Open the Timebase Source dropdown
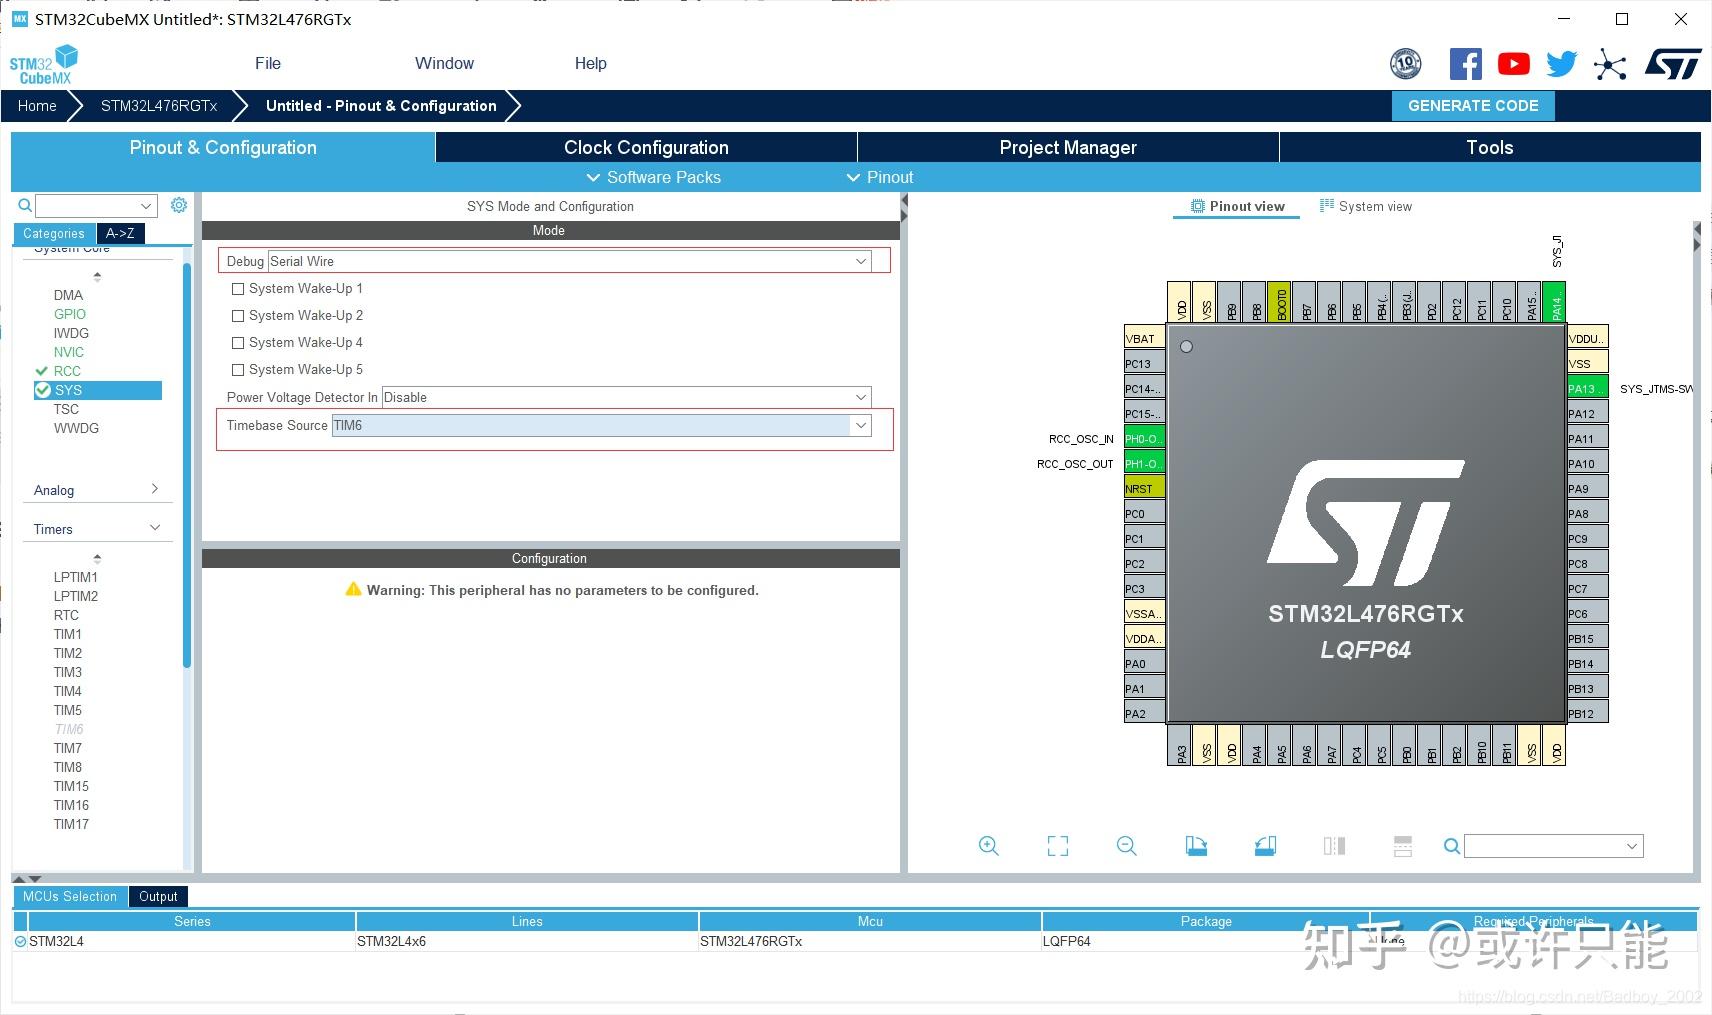This screenshot has width=1712, height=1015. click(x=860, y=425)
